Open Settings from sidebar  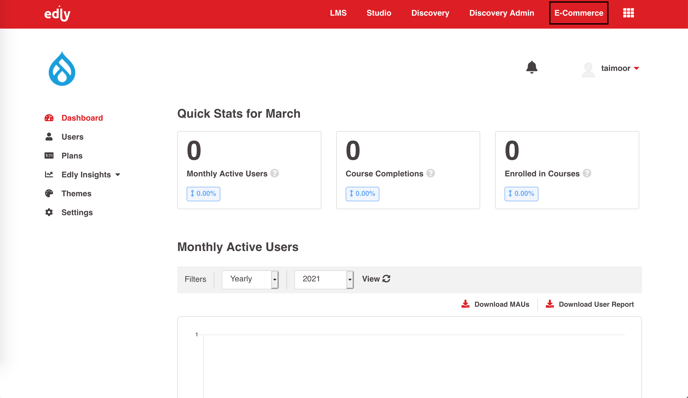point(77,212)
